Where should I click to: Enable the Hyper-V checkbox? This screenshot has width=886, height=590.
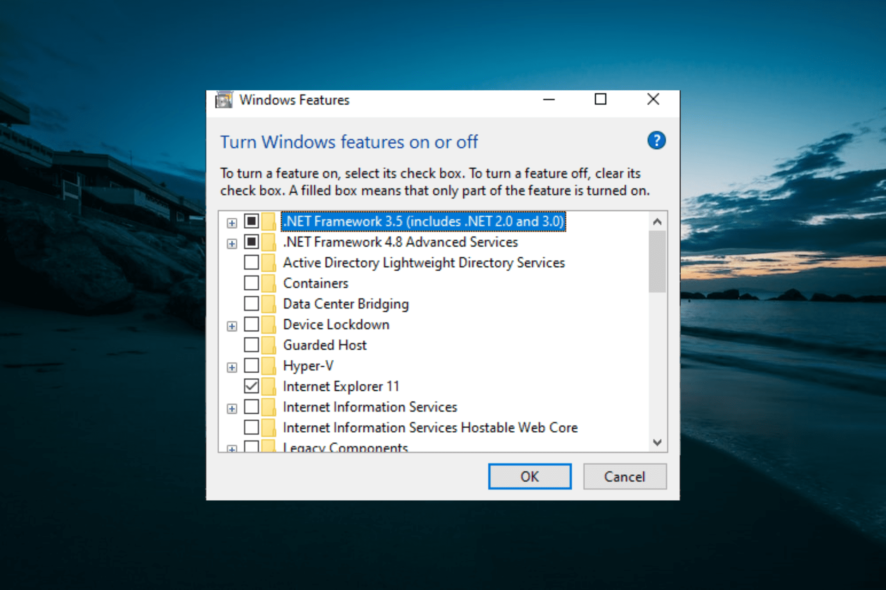(x=251, y=366)
